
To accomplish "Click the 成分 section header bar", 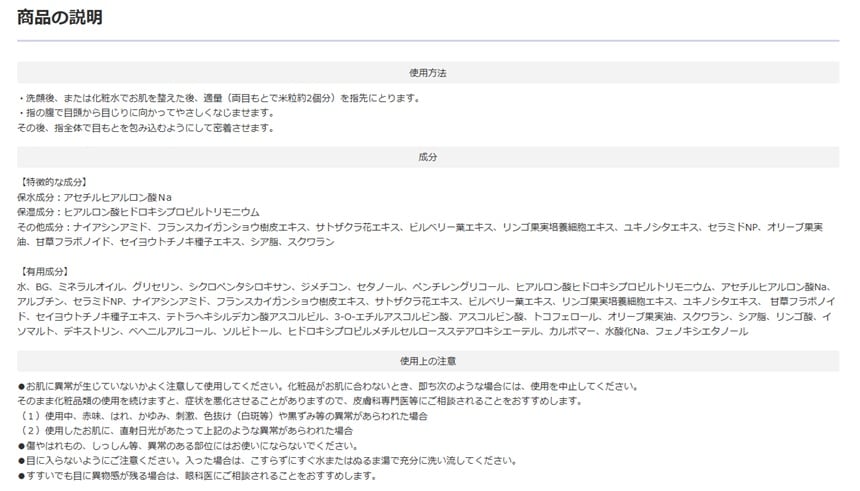I will (428, 157).
